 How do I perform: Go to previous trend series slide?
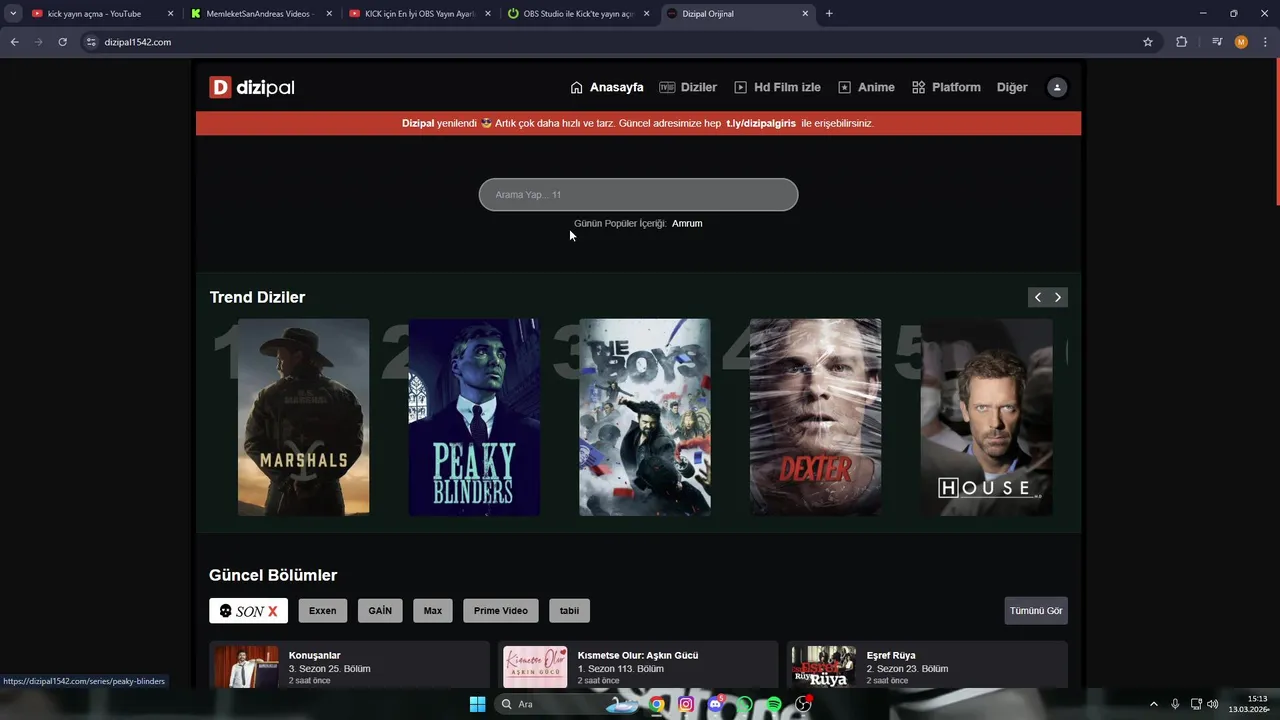[1038, 297]
